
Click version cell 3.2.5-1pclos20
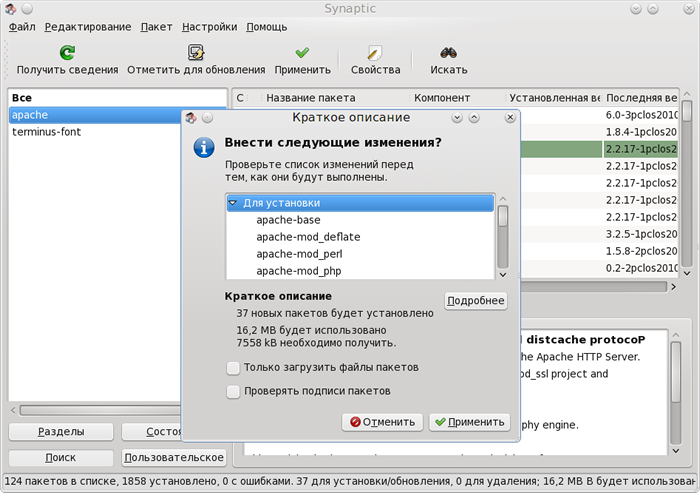tap(641, 234)
